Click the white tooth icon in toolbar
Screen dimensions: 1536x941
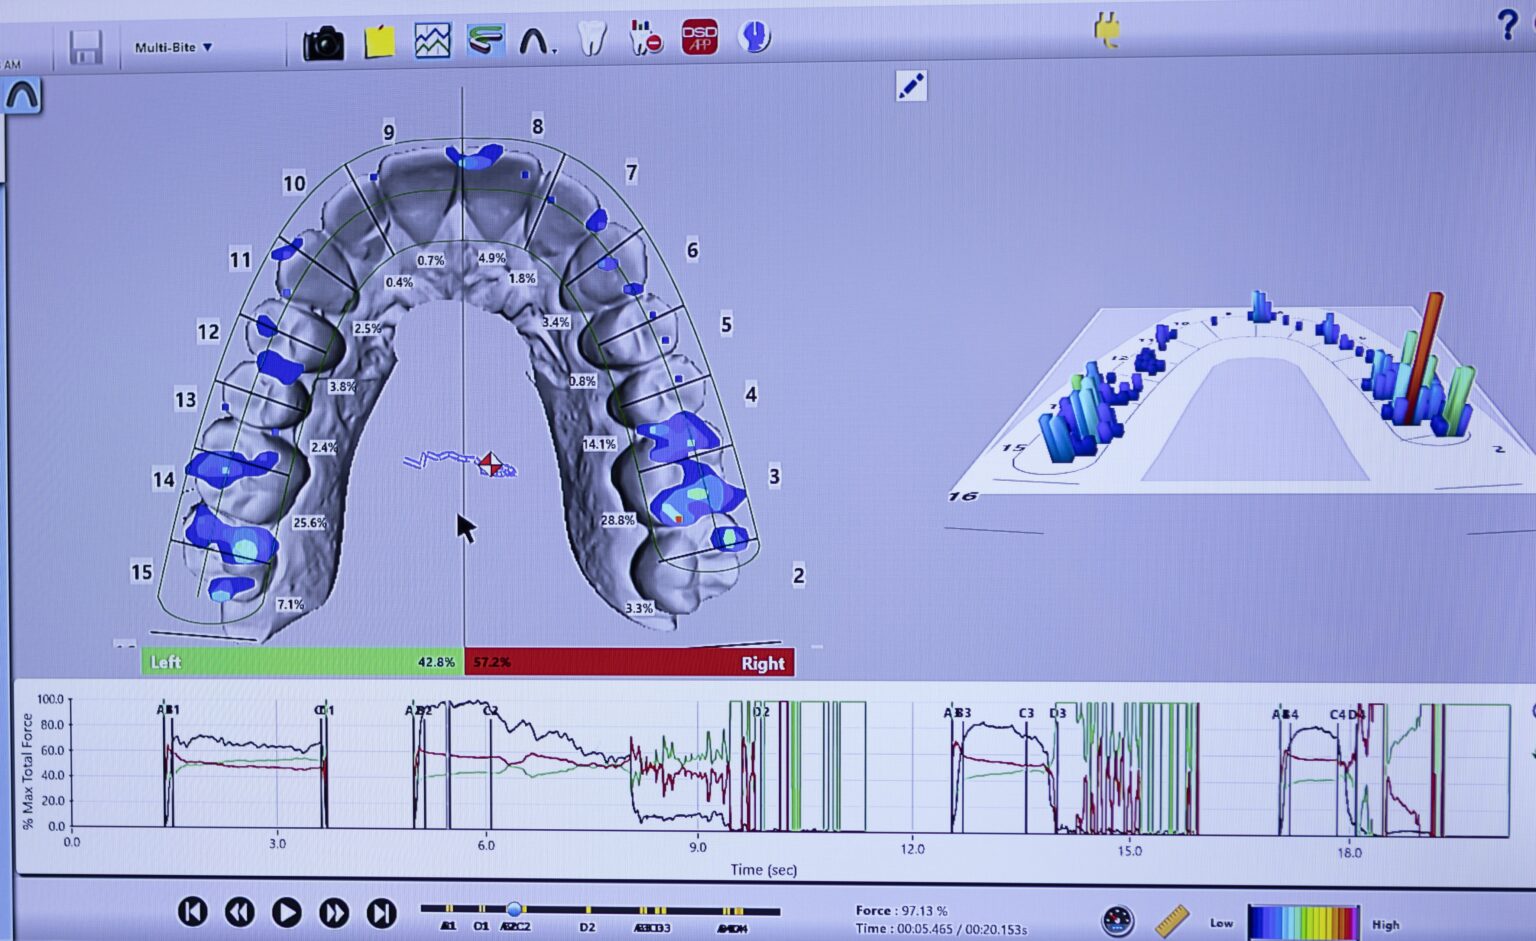point(592,40)
